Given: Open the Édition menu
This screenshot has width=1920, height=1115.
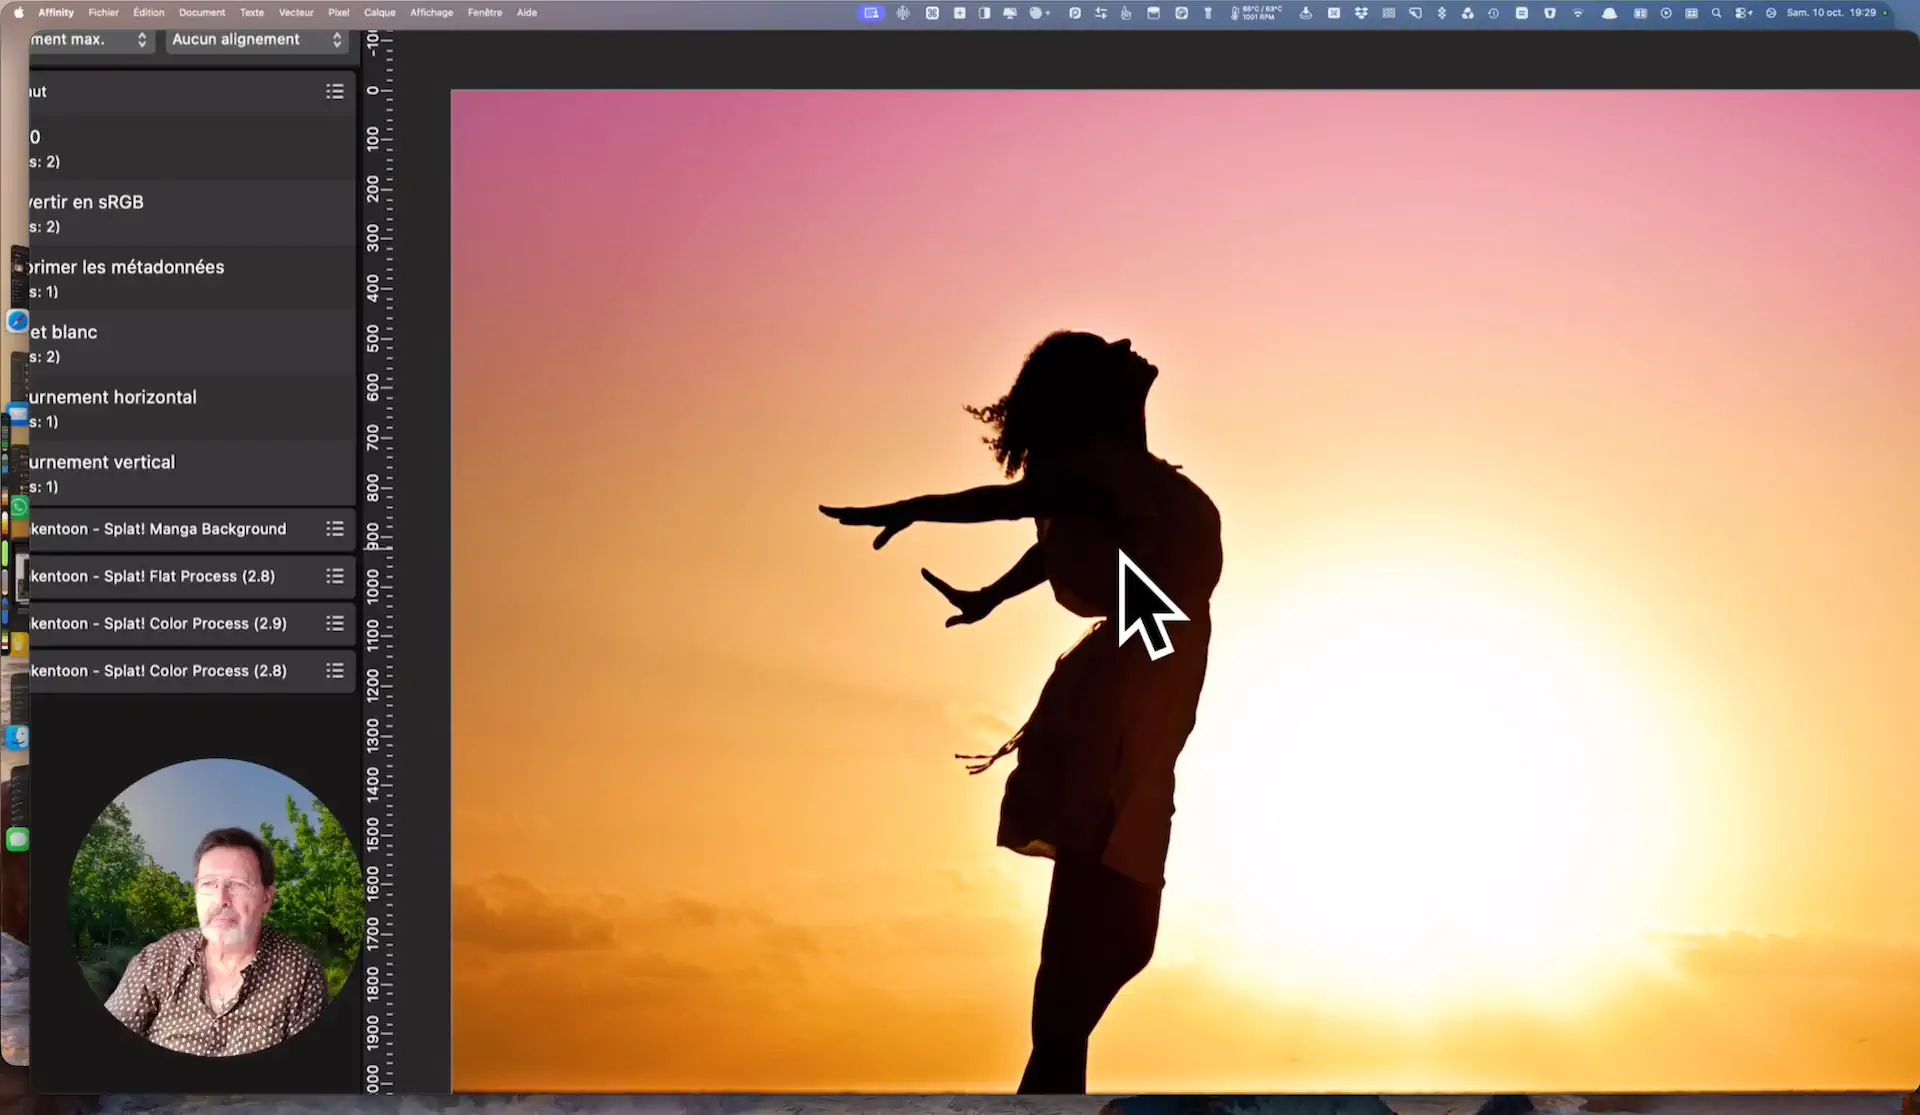Looking at the screenshot, I should click(148, 13).
